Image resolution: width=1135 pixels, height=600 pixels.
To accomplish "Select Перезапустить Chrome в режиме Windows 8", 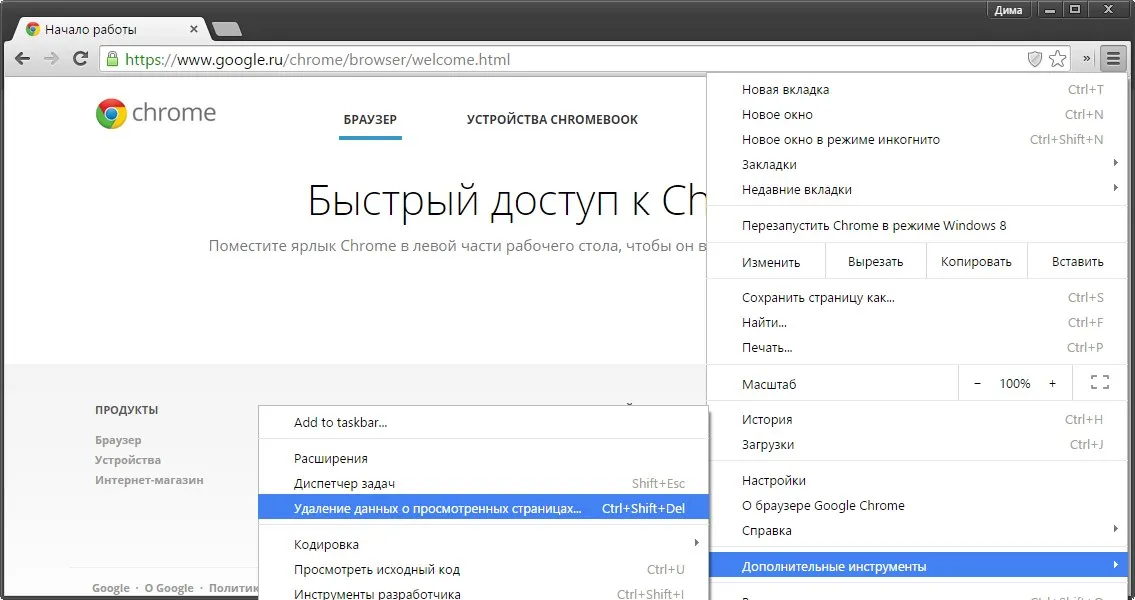I will (916, 225).
